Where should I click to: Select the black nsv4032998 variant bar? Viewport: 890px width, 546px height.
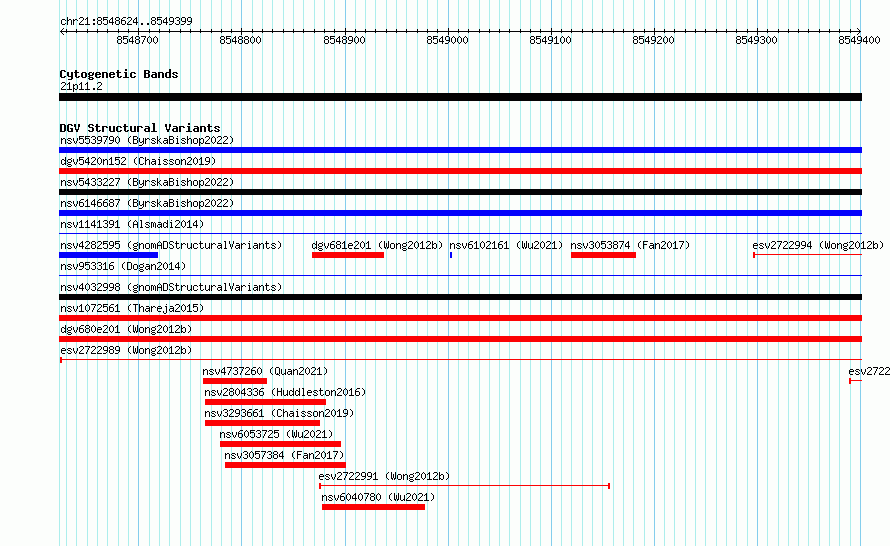[x=460, y=297]
